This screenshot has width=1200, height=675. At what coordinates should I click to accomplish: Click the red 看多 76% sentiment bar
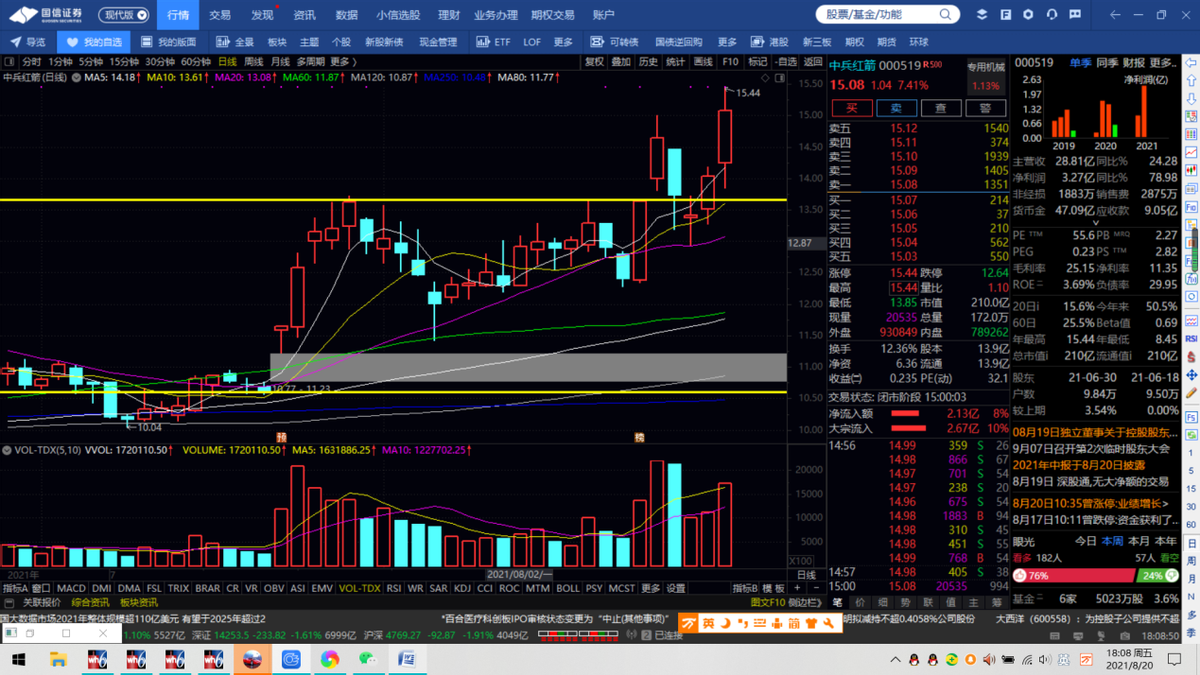tap(1073, 576)
